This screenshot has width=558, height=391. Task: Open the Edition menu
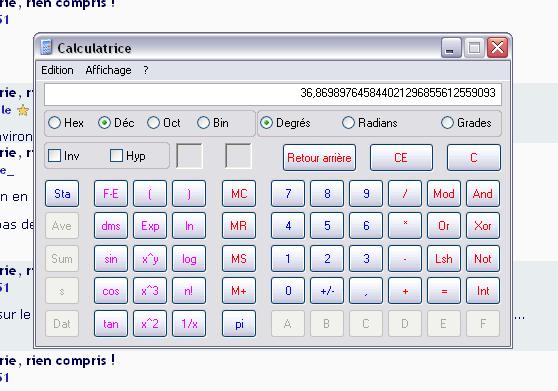pyautogui.click(x=57, y=70)
